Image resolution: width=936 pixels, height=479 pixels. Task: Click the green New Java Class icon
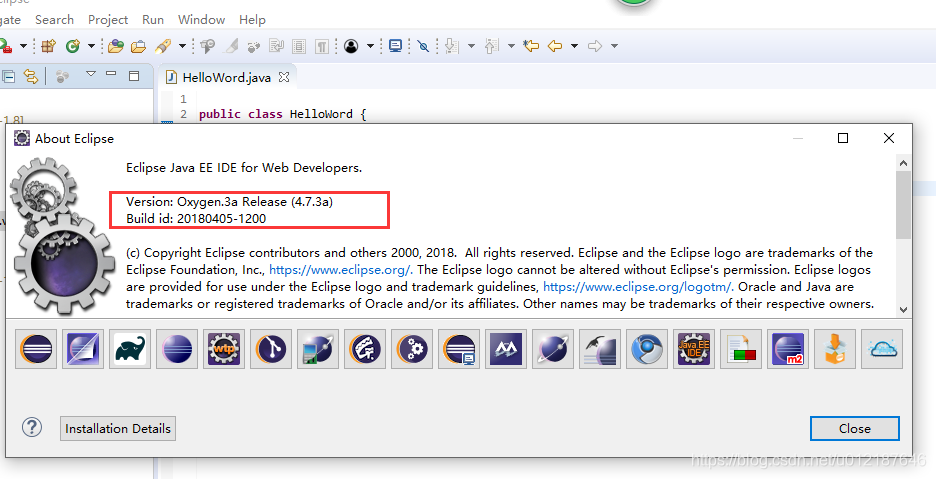pyautogui.click(x=73, y=46)
